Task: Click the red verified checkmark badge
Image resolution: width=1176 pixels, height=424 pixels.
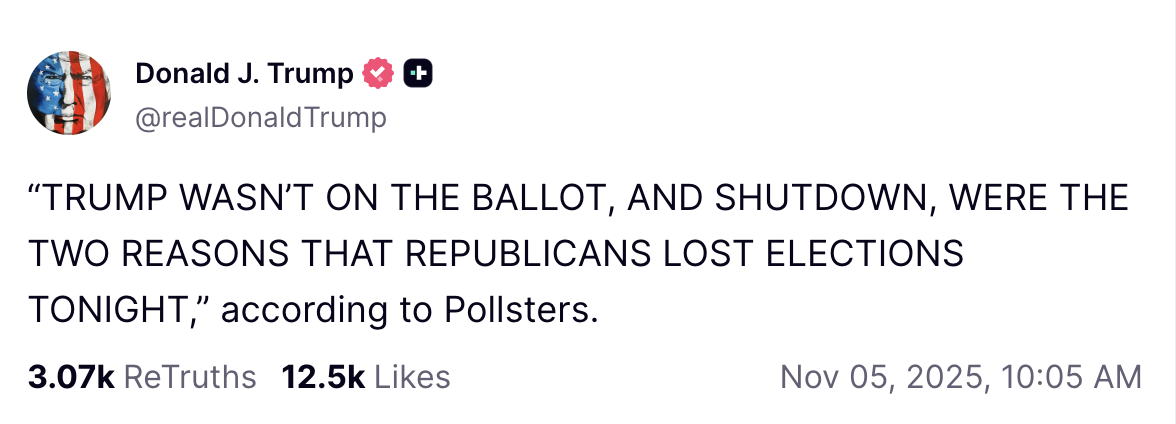Action: [377, 73]
